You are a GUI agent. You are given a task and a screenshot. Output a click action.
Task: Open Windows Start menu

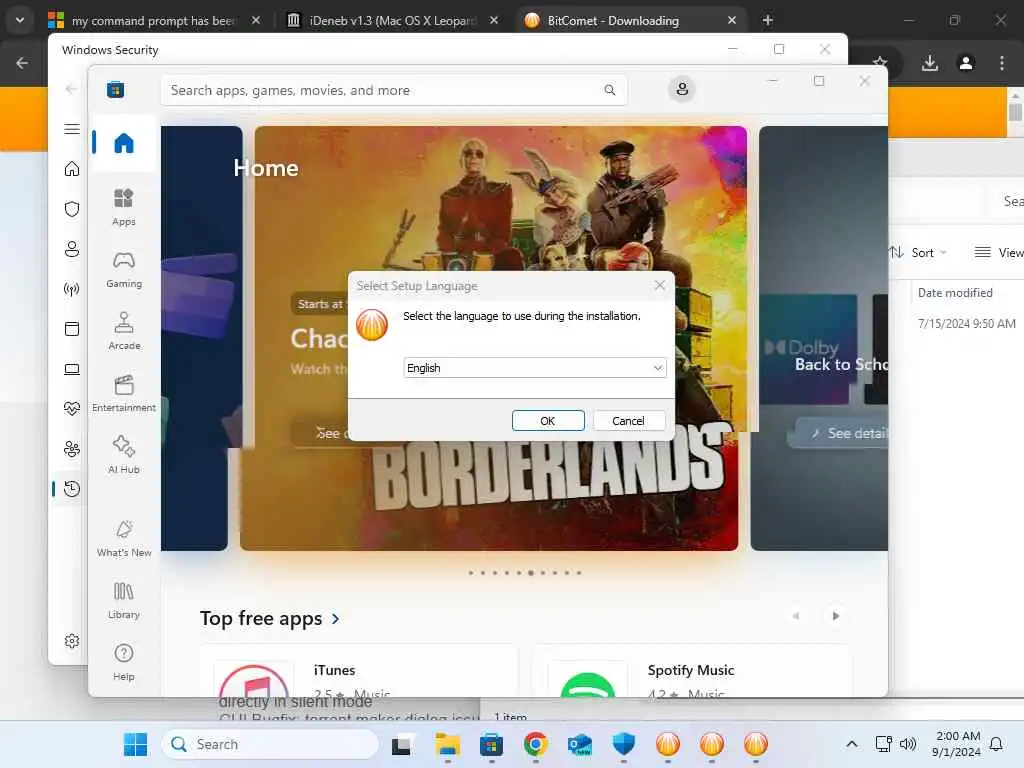(x=136, y=744)
